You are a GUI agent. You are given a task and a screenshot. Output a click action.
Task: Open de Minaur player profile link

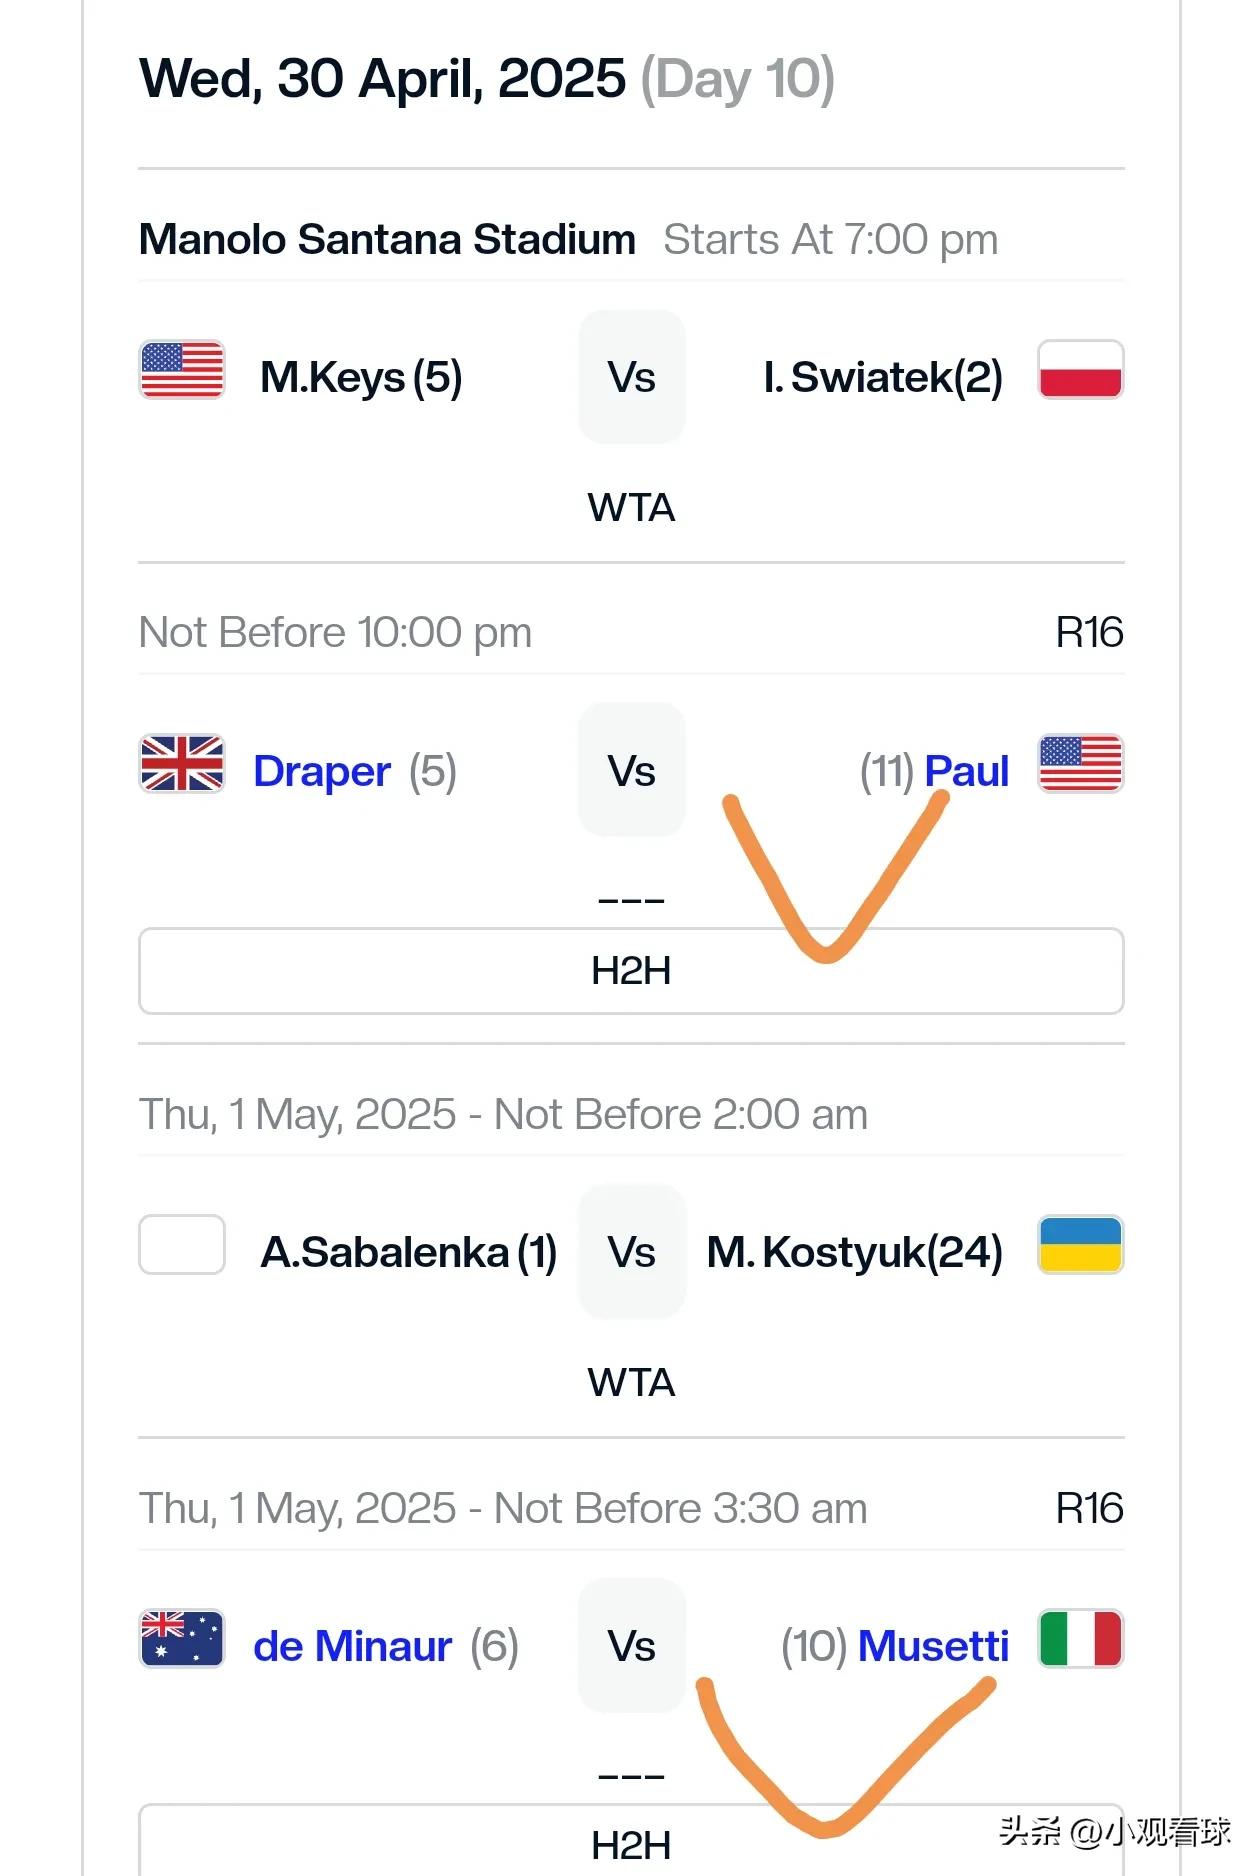pyautogui.click(x=353, y=1646)
